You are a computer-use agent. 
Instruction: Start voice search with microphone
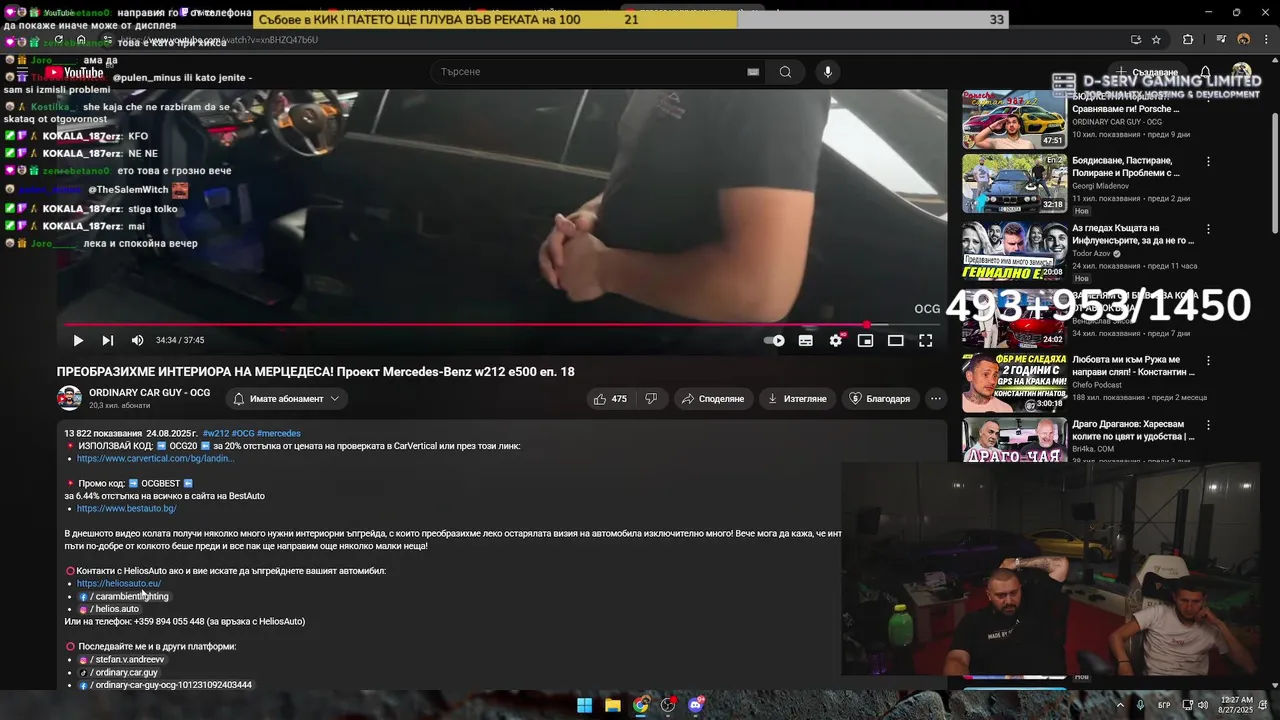coord(827,72)
